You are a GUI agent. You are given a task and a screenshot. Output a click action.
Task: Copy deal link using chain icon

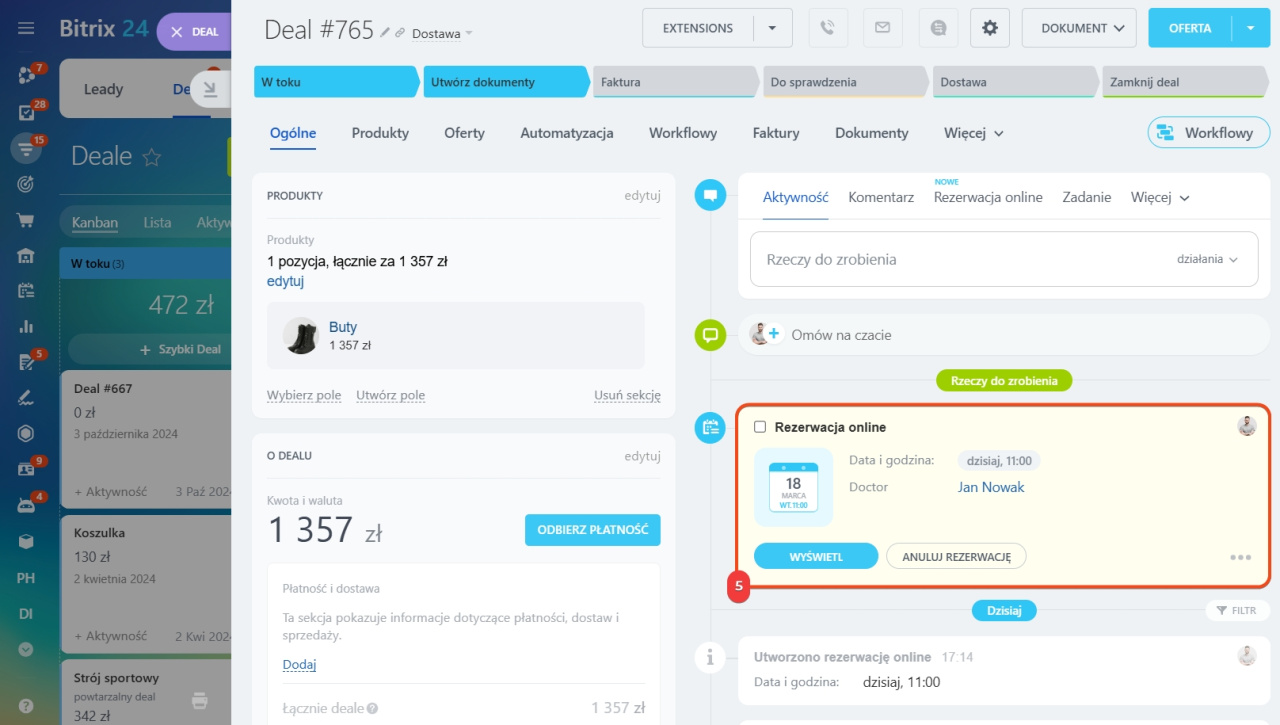point(400,33)
